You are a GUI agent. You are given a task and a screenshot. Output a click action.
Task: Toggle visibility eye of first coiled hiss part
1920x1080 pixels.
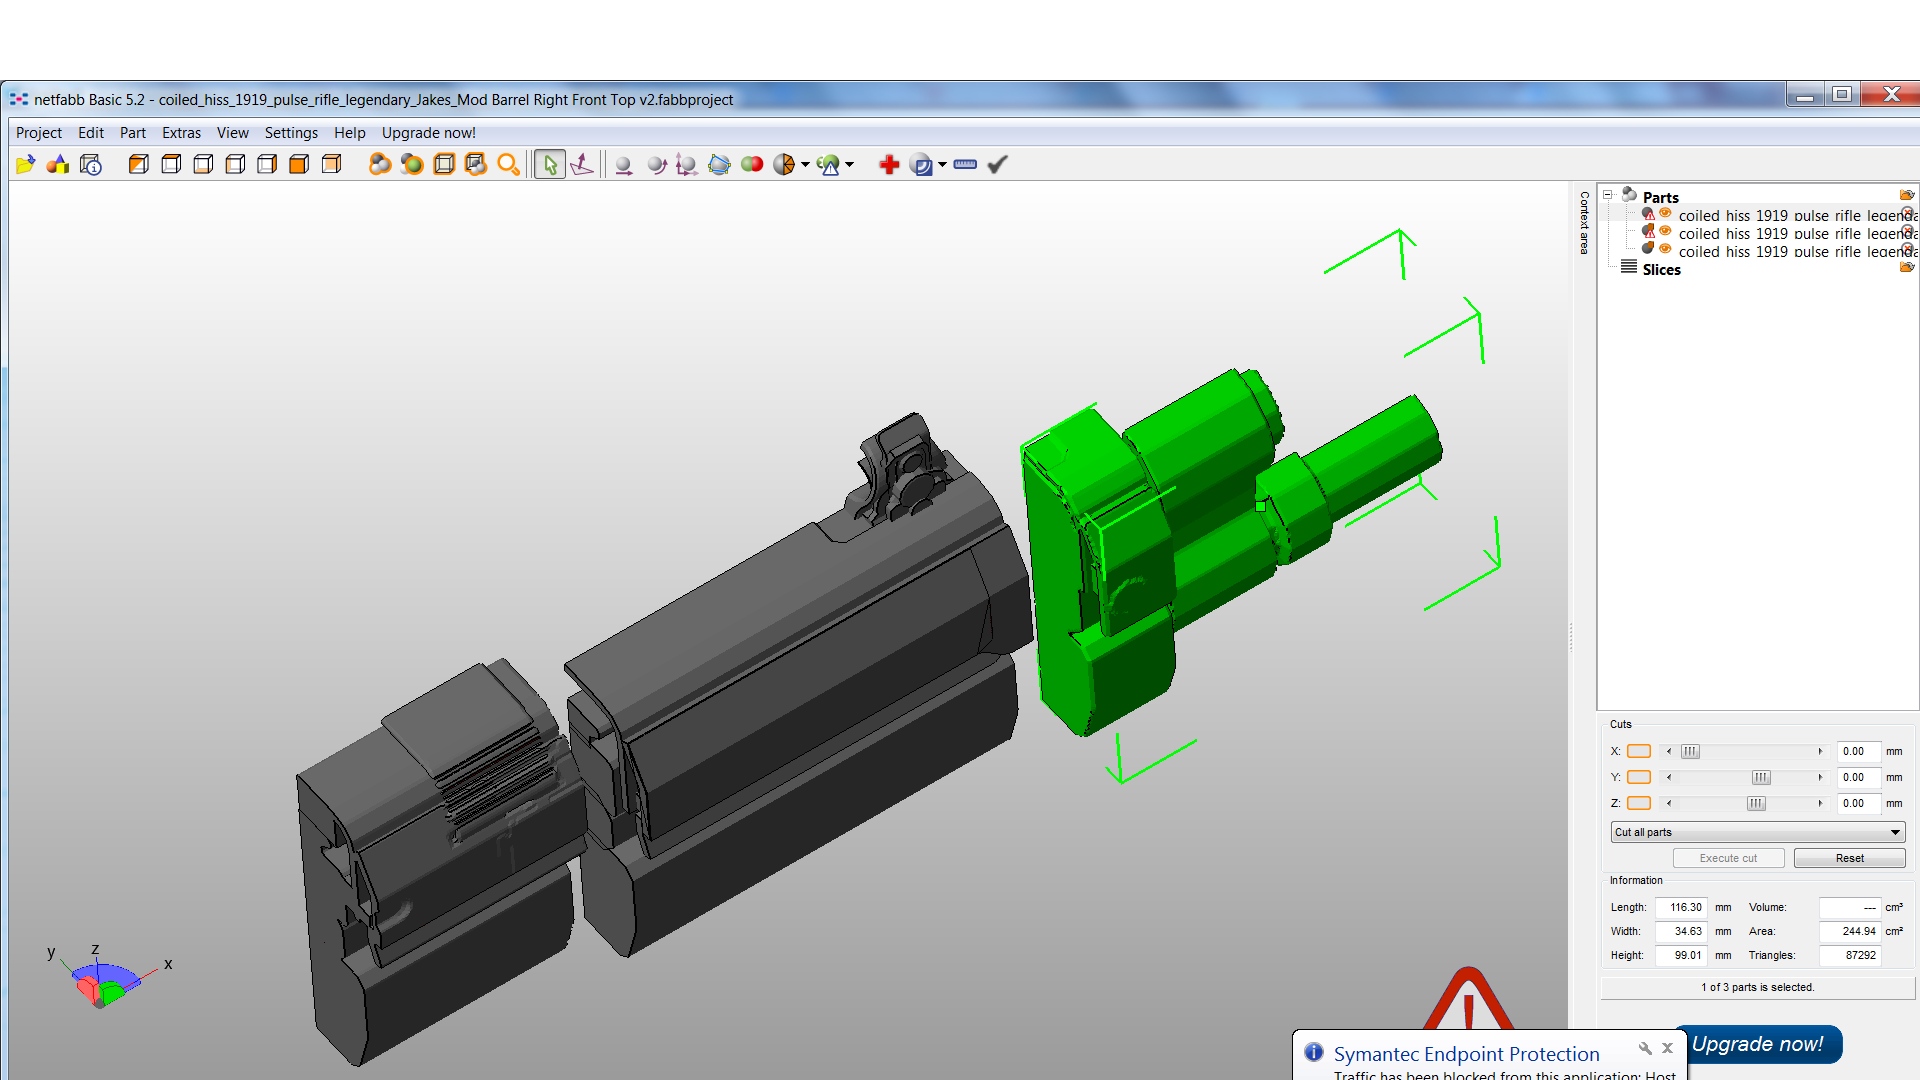[x=1665, y=214]
